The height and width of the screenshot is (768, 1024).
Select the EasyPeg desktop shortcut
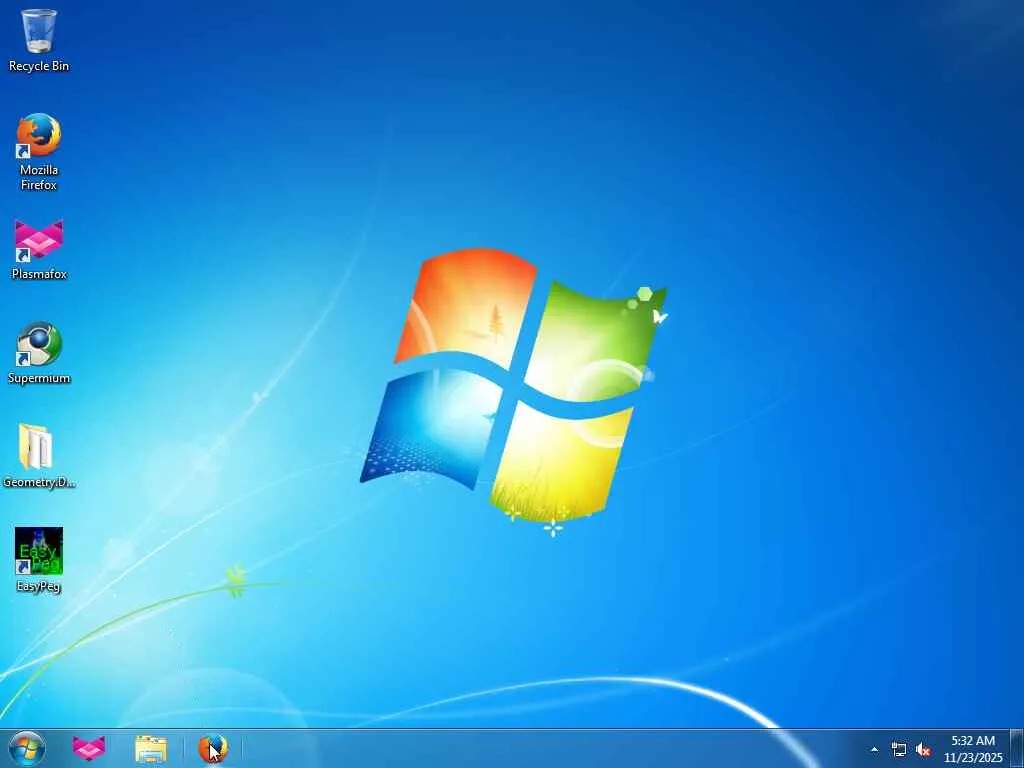point(39,560)
